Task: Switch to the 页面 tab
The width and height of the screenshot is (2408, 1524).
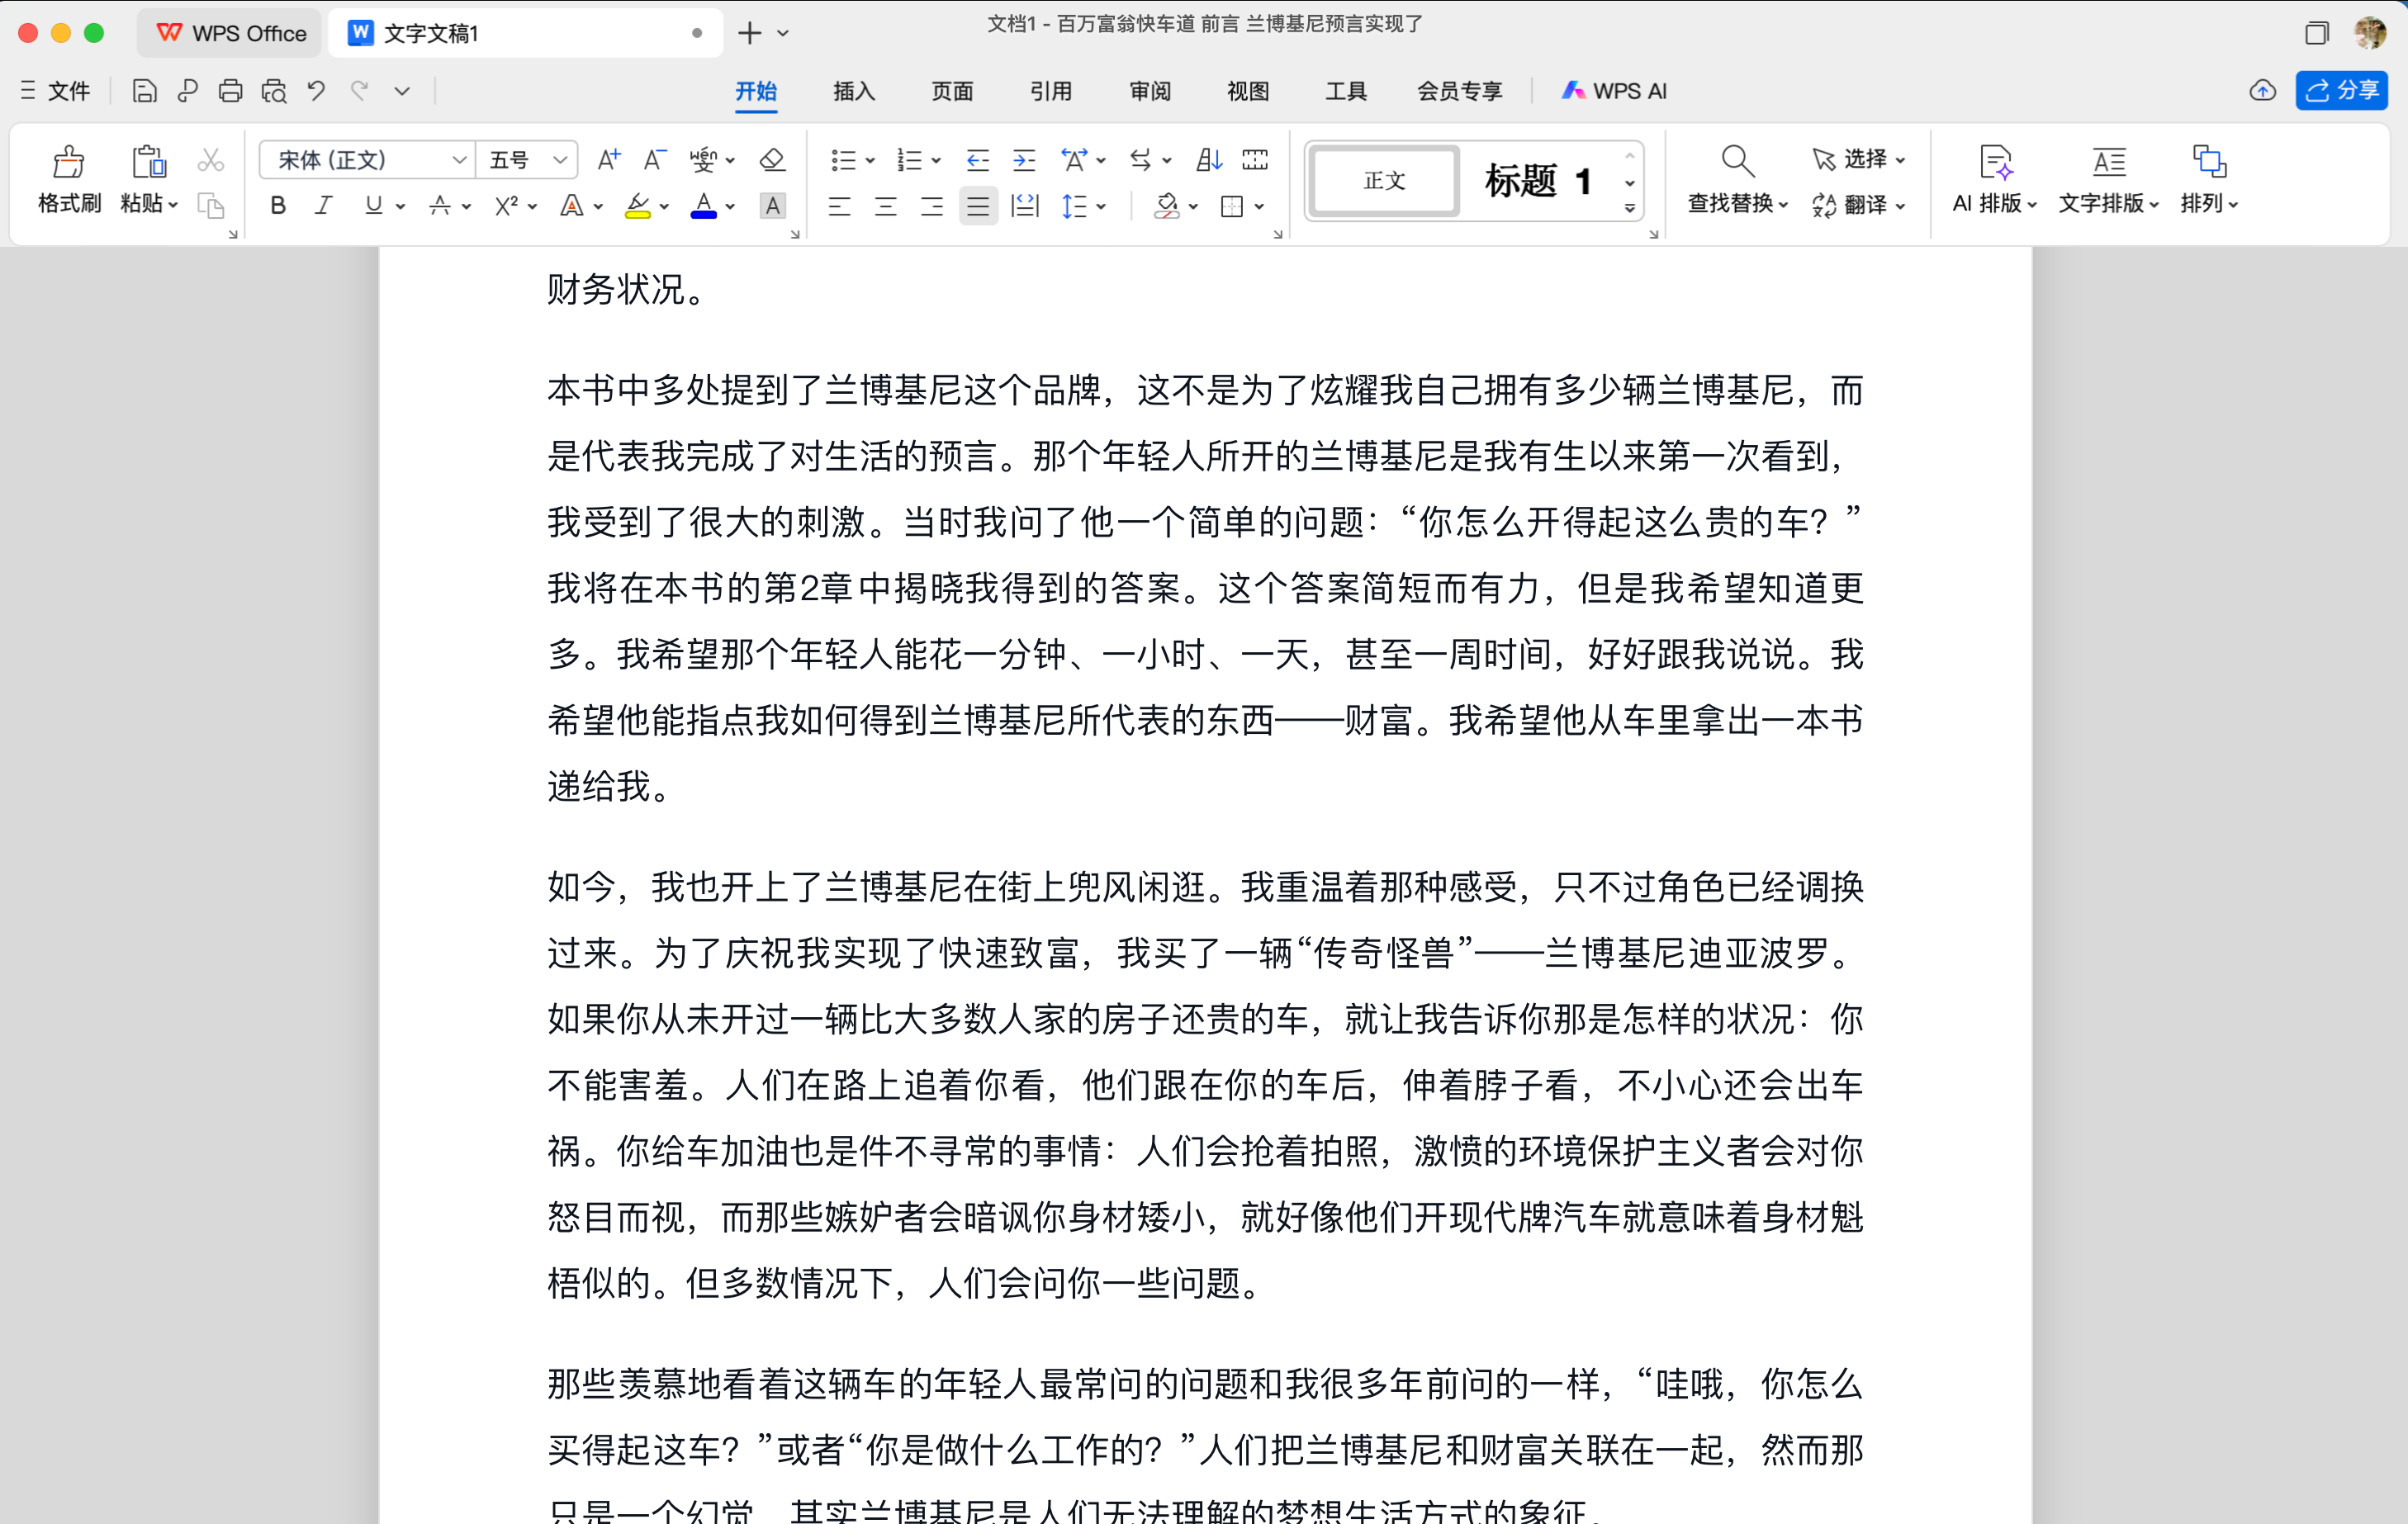Action: [952, 91]
